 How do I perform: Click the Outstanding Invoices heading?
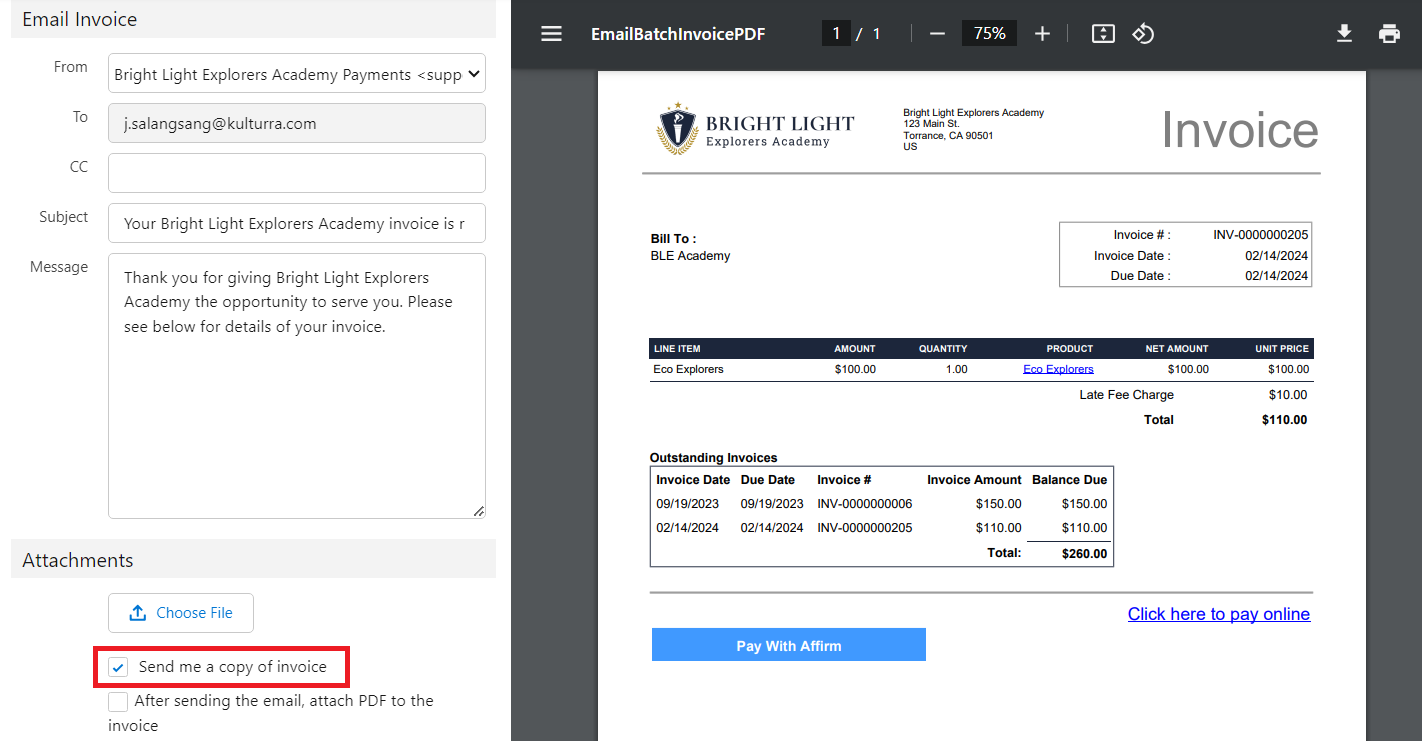click(x=714, y=458)
